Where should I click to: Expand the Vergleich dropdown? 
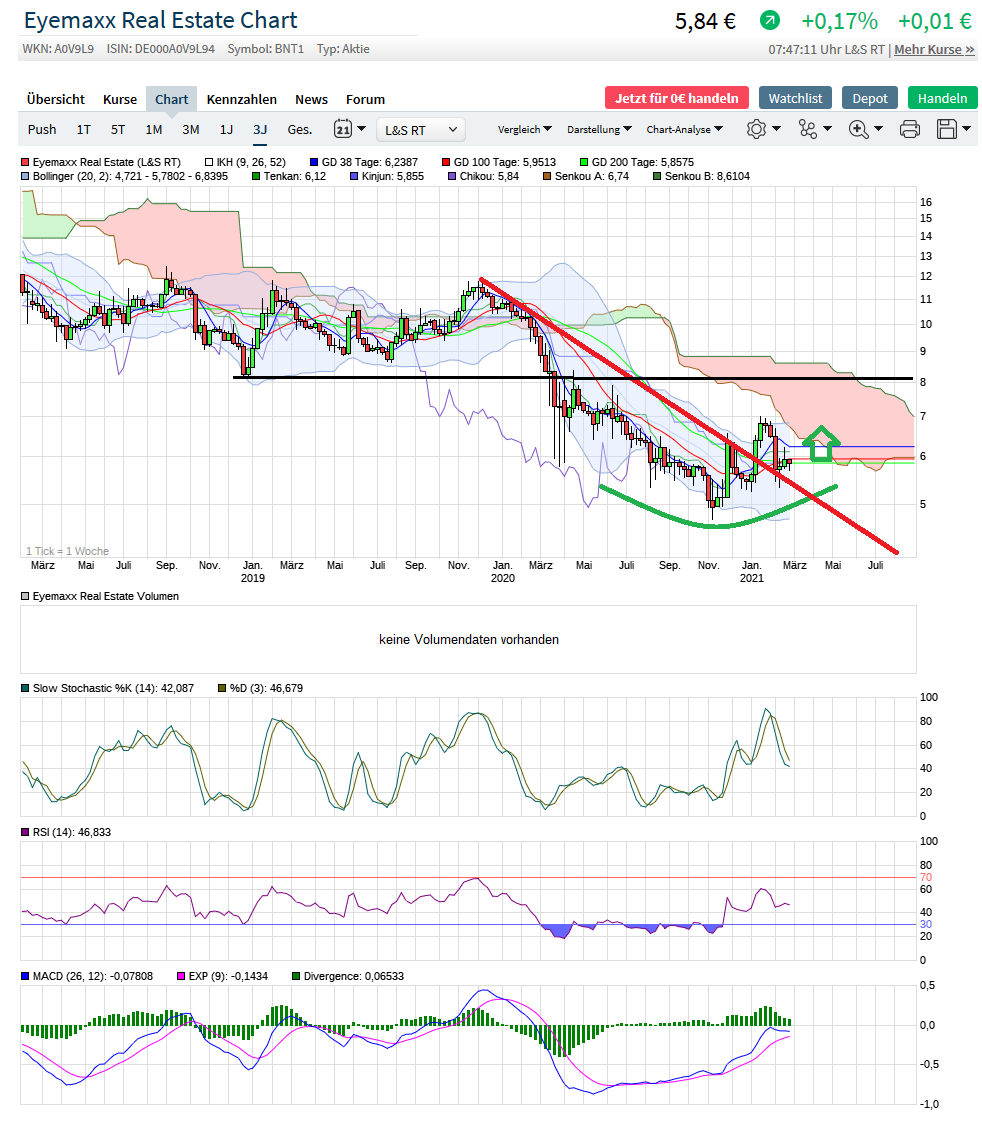point(524,129)
